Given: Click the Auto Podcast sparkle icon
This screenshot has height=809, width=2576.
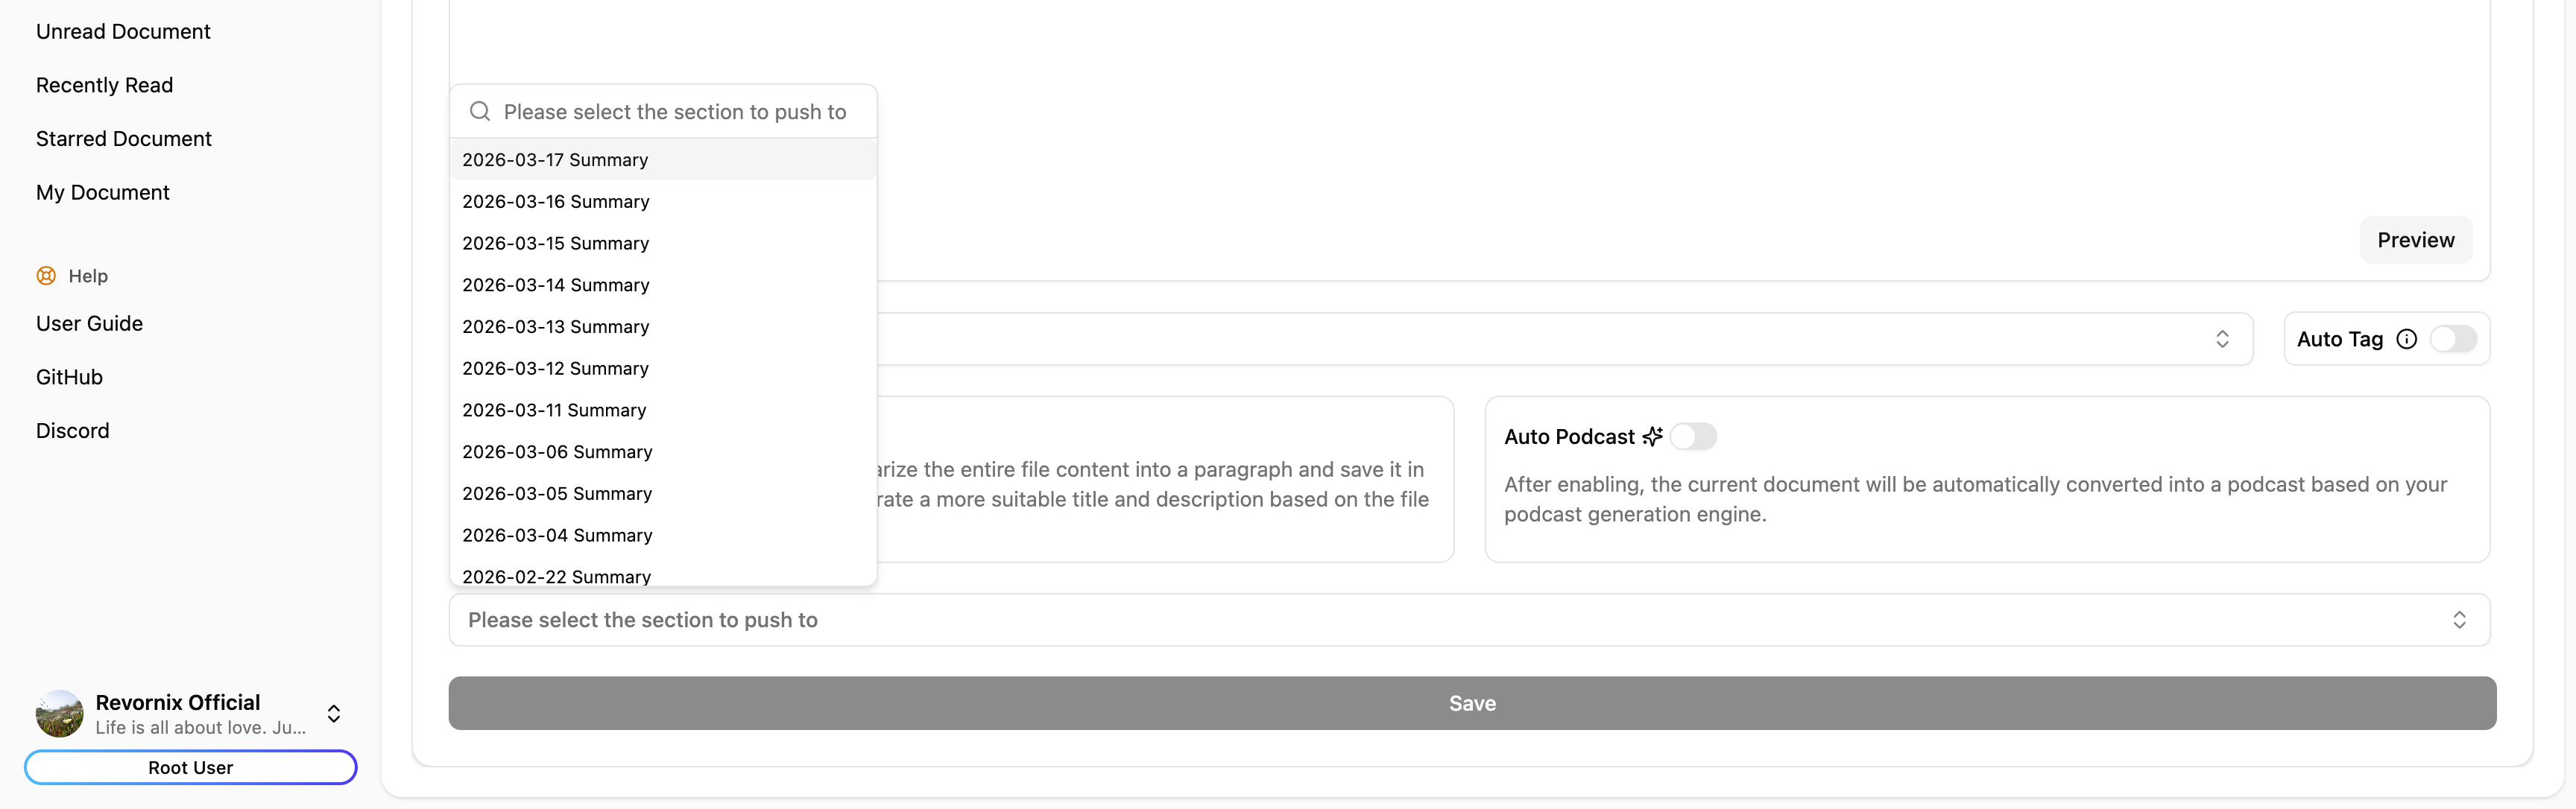Looking at the screenshot, I should [1652, 436].
